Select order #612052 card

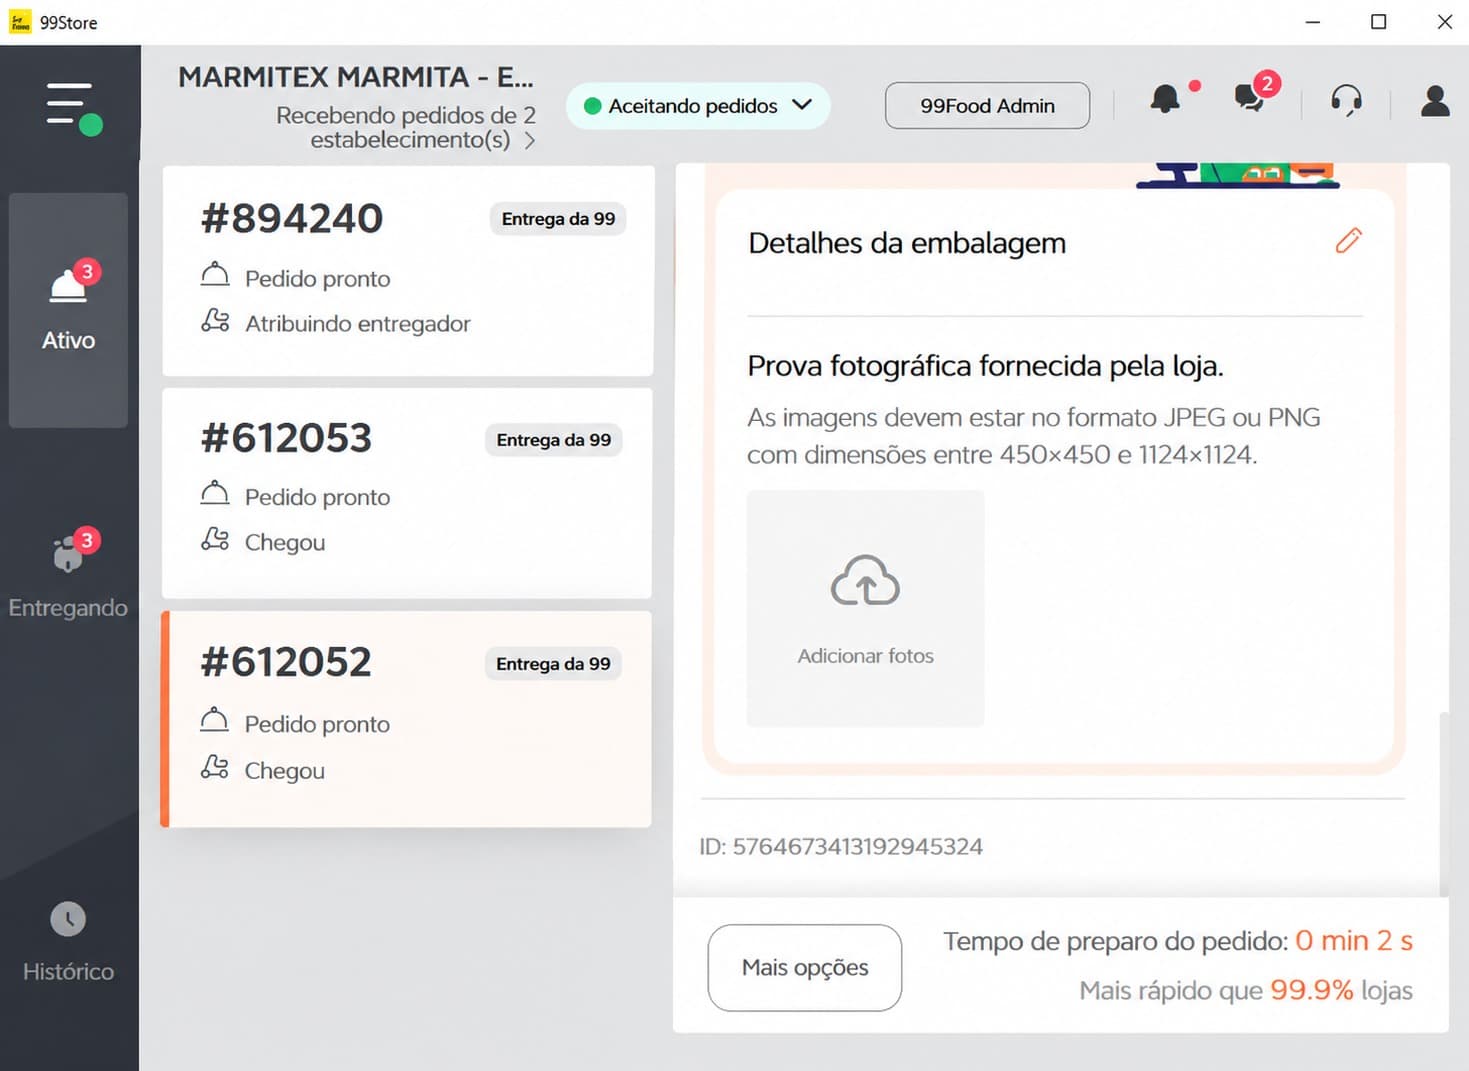[406, 719]
